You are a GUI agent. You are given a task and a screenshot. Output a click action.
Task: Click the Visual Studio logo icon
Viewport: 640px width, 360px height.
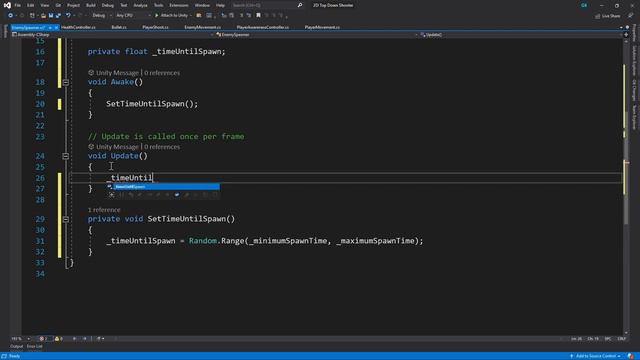click(x=7, y=5)
